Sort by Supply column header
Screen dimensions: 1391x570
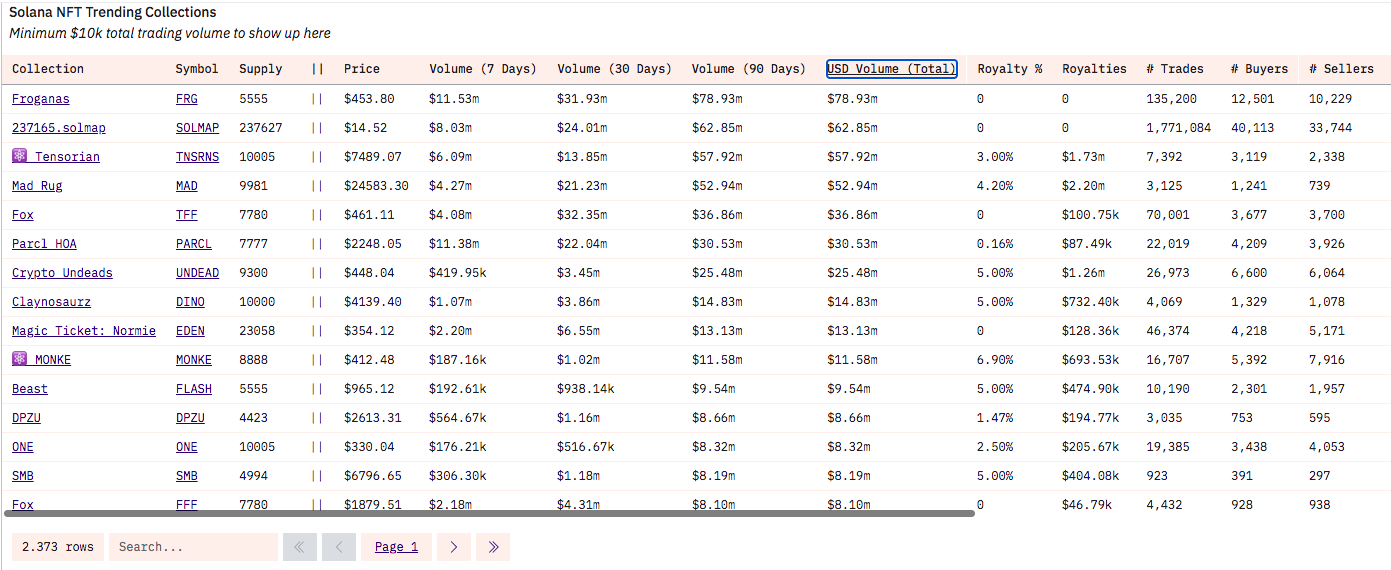point(261,69)
